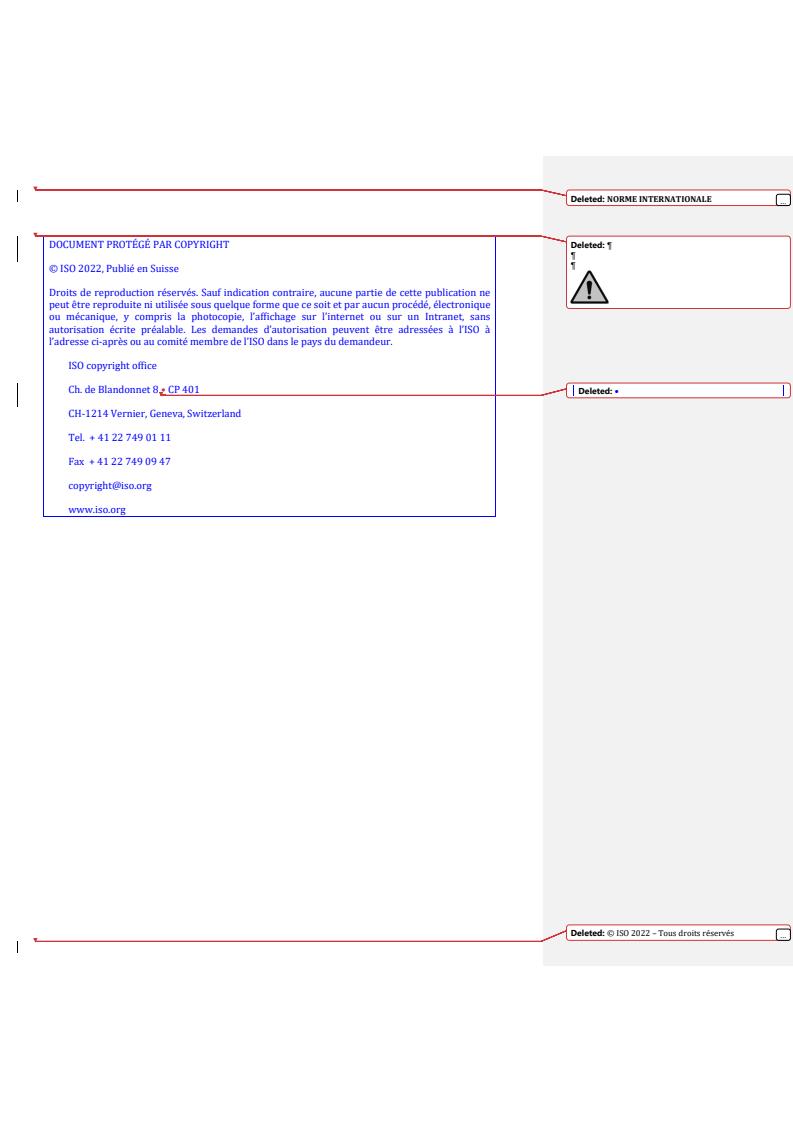Expand the ellipsis on the Tous droits réservés balloon
The width and height of the screenshot is (793, 1122).
[x=783, y=934]
